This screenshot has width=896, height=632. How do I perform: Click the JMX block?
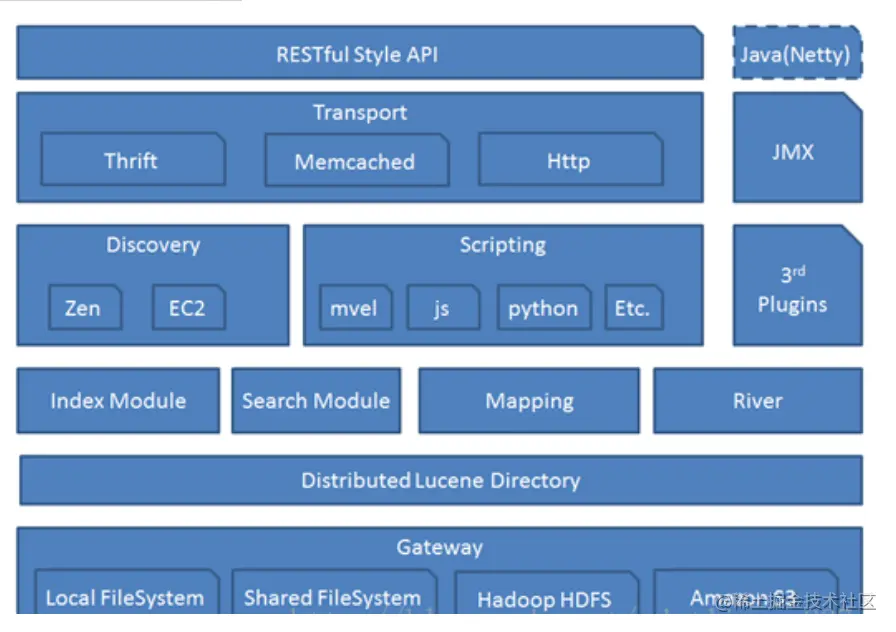click(798, 147)
